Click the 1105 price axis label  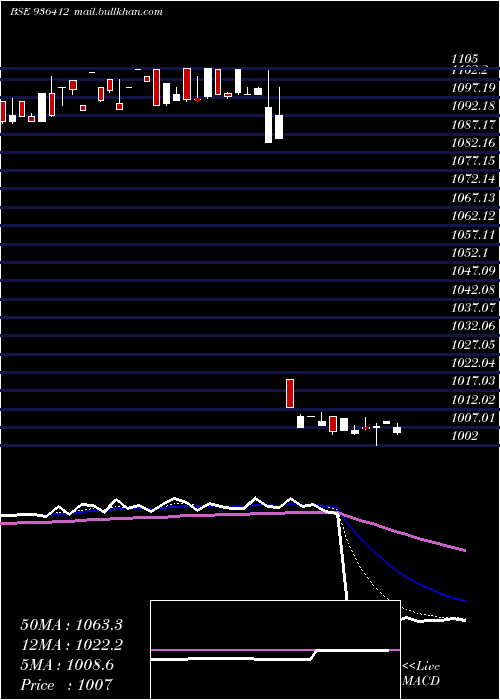pyautogui.click(x=465, y=58)
